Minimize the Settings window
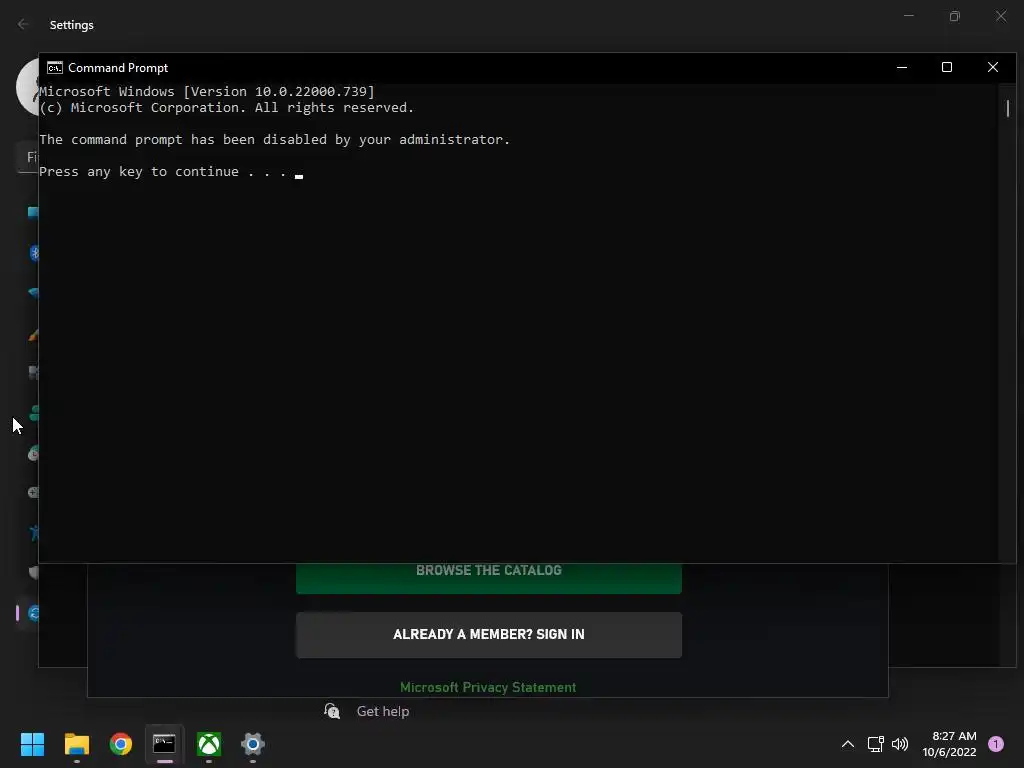The height and width of the screenshot is (768, 1024). (908, 16)
